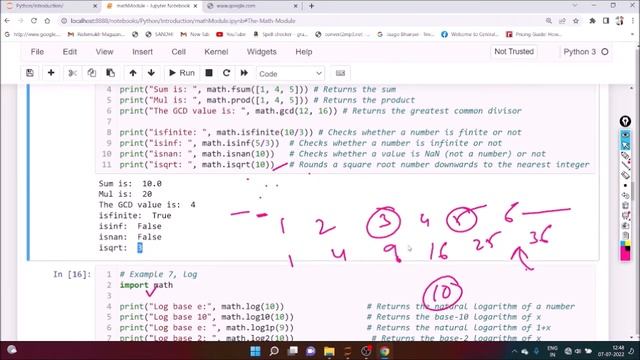The image size is (640, 360).
Task: Open the Edit menu
Action: click(69, 52)
